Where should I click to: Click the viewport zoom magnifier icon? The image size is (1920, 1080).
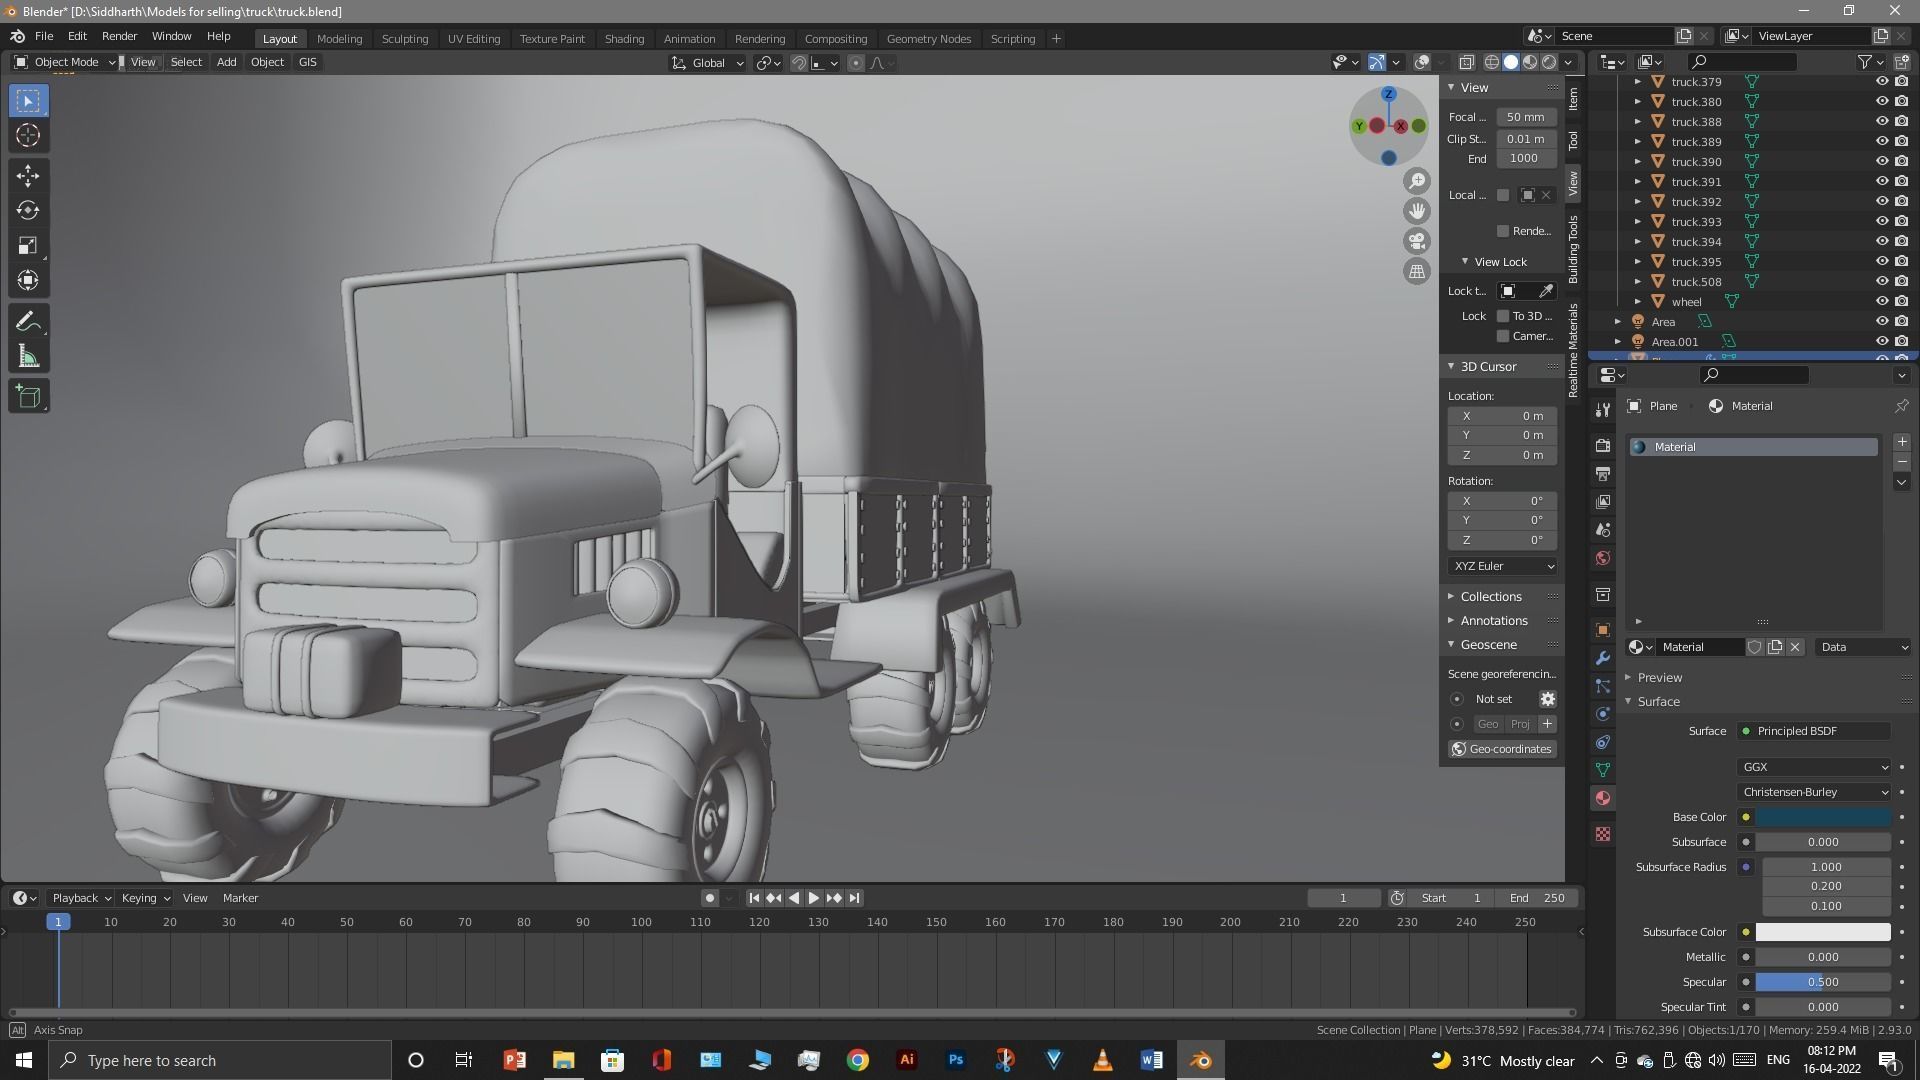1417,181
